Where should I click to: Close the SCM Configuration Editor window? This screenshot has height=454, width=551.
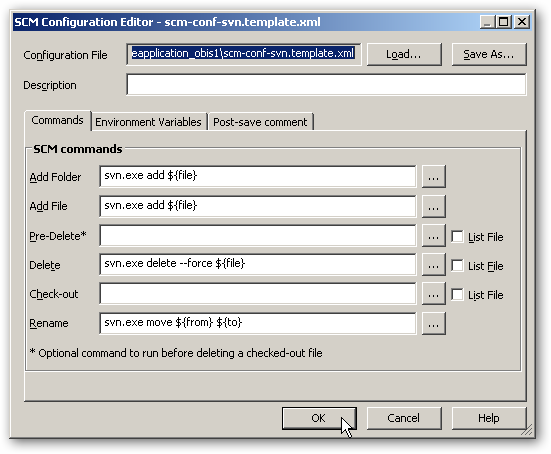tap(522, 22)
